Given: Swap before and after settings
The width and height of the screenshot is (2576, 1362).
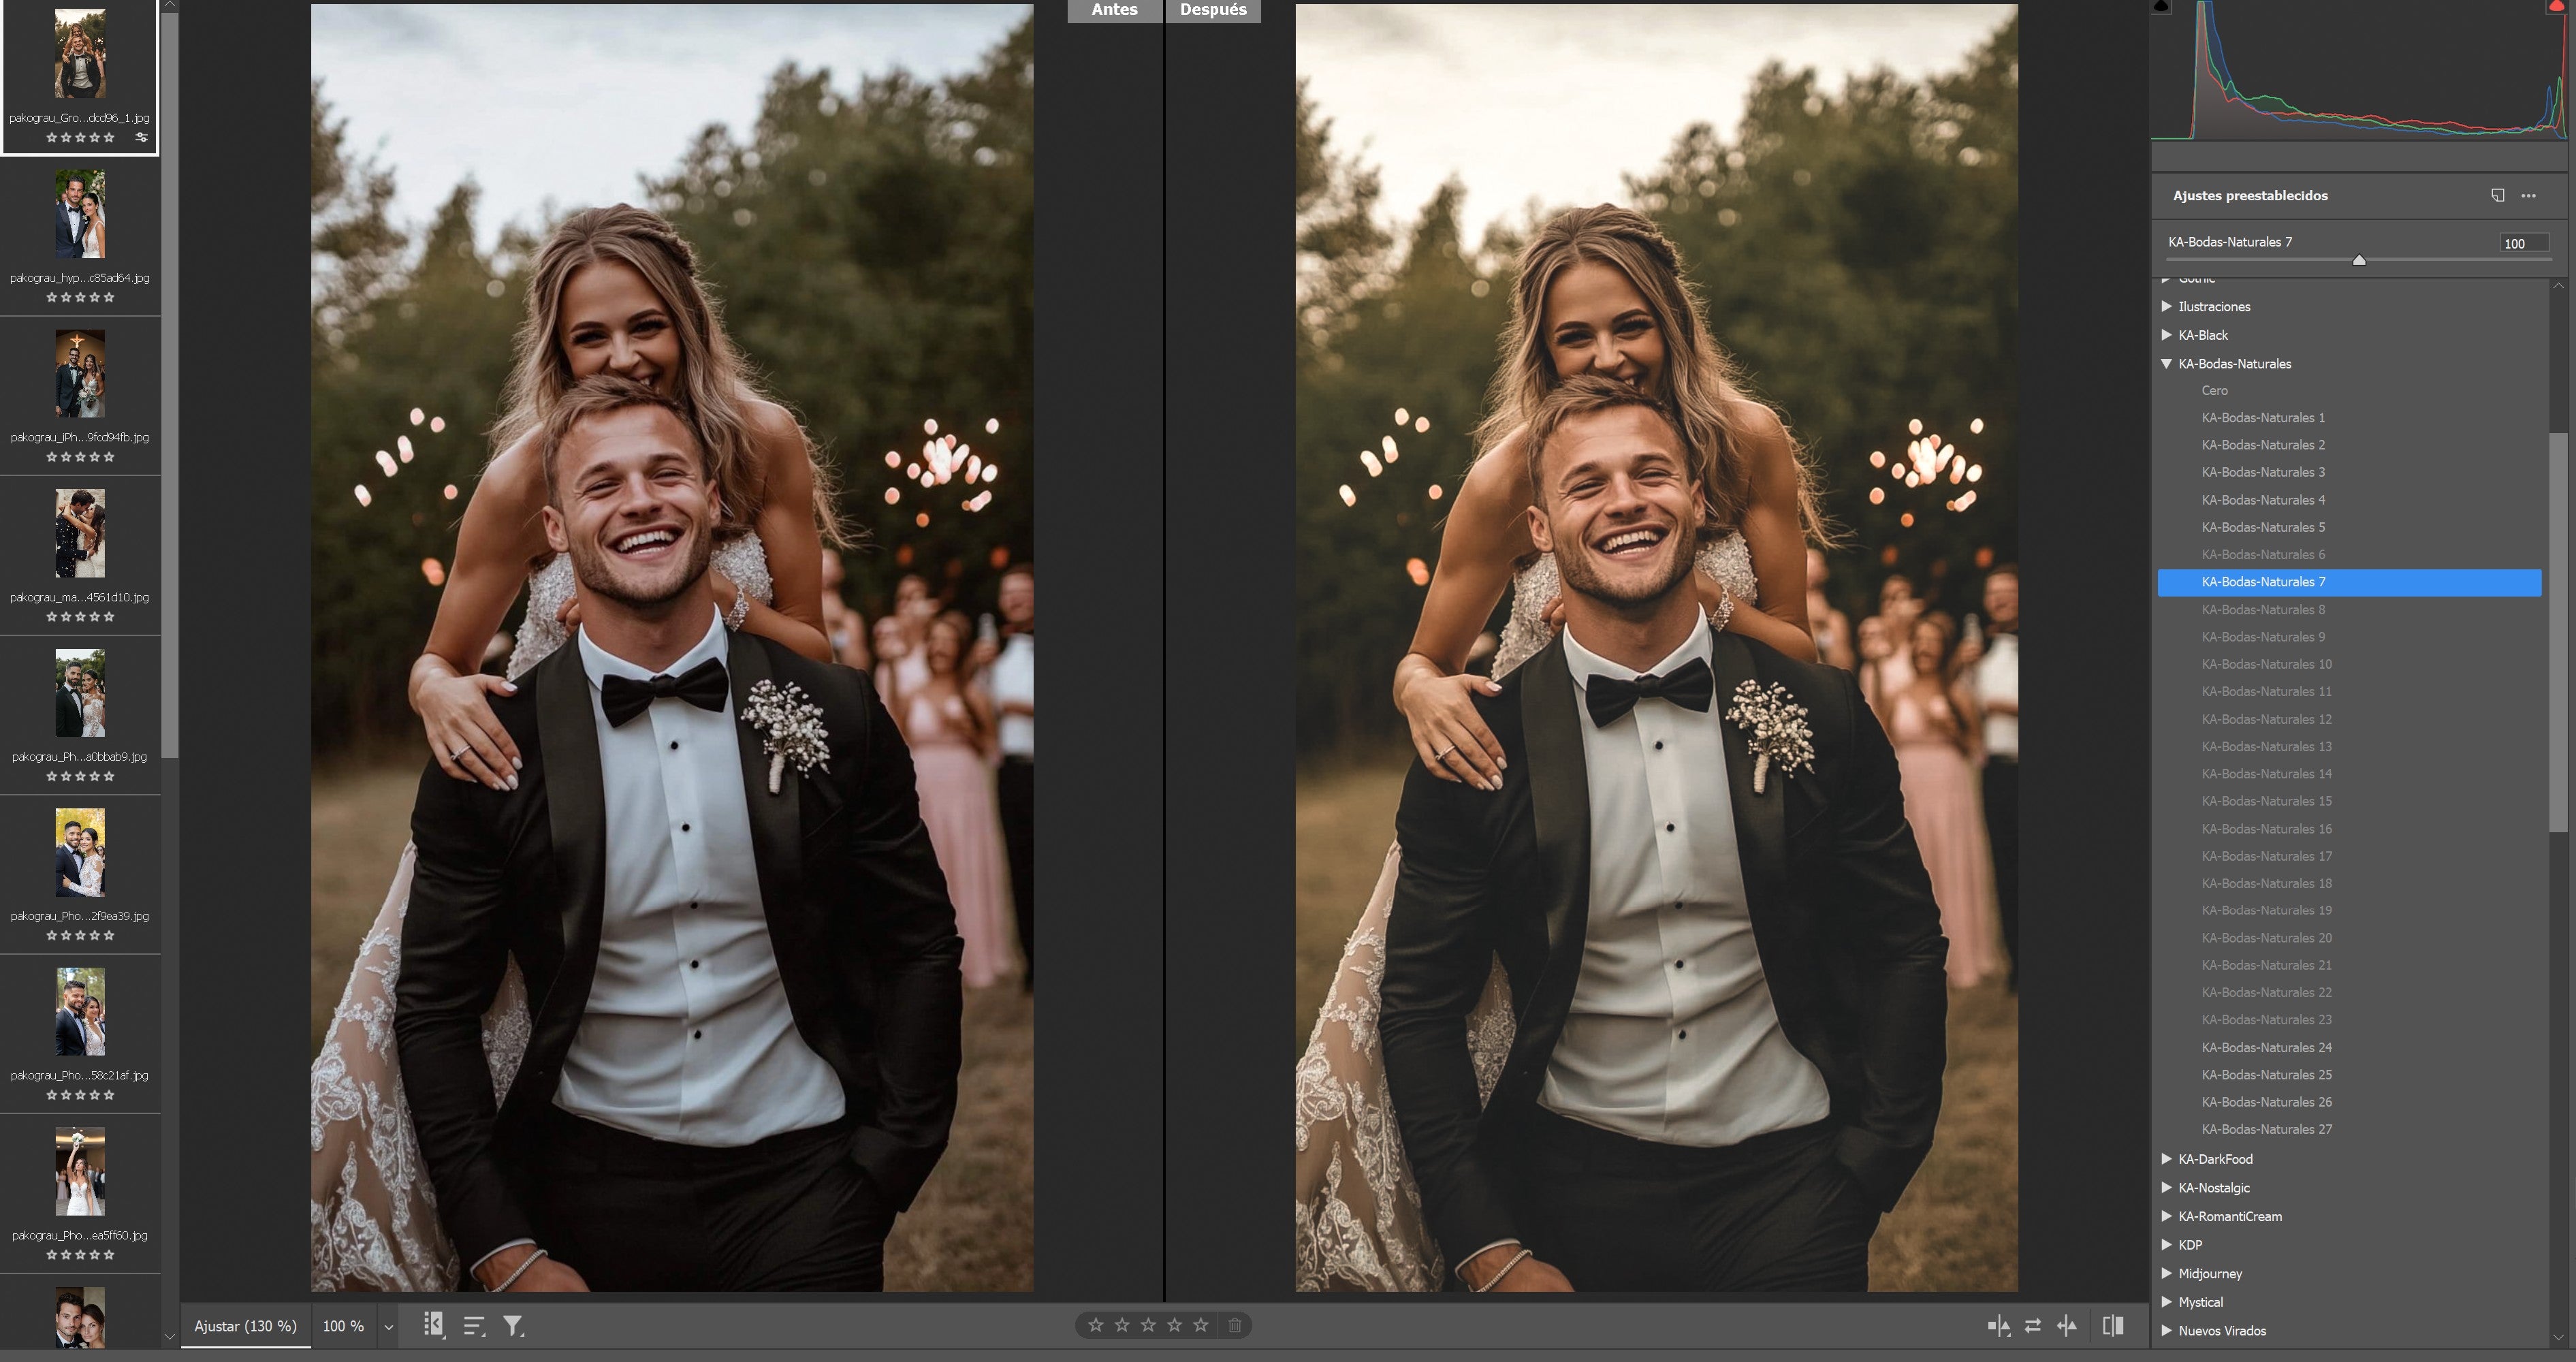Looking at the screenshot, I should (2032, 1326).
